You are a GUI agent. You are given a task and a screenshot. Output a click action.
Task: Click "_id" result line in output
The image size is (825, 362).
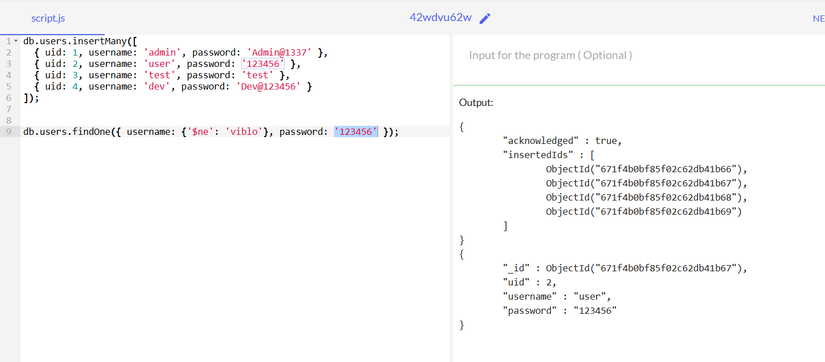click(x=625, y=268)
